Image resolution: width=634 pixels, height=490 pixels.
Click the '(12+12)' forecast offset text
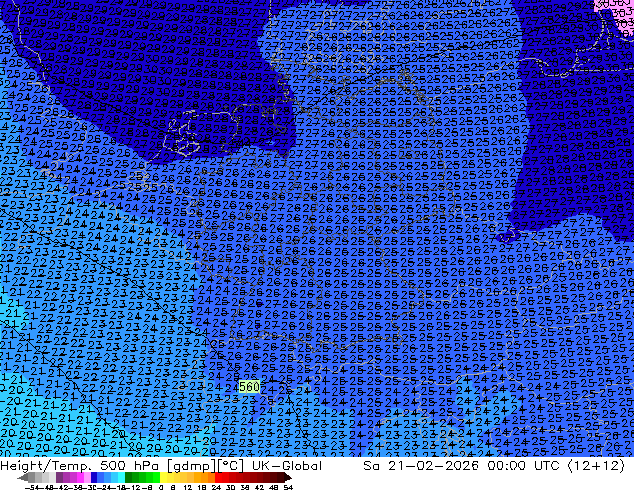click(596, 466)
